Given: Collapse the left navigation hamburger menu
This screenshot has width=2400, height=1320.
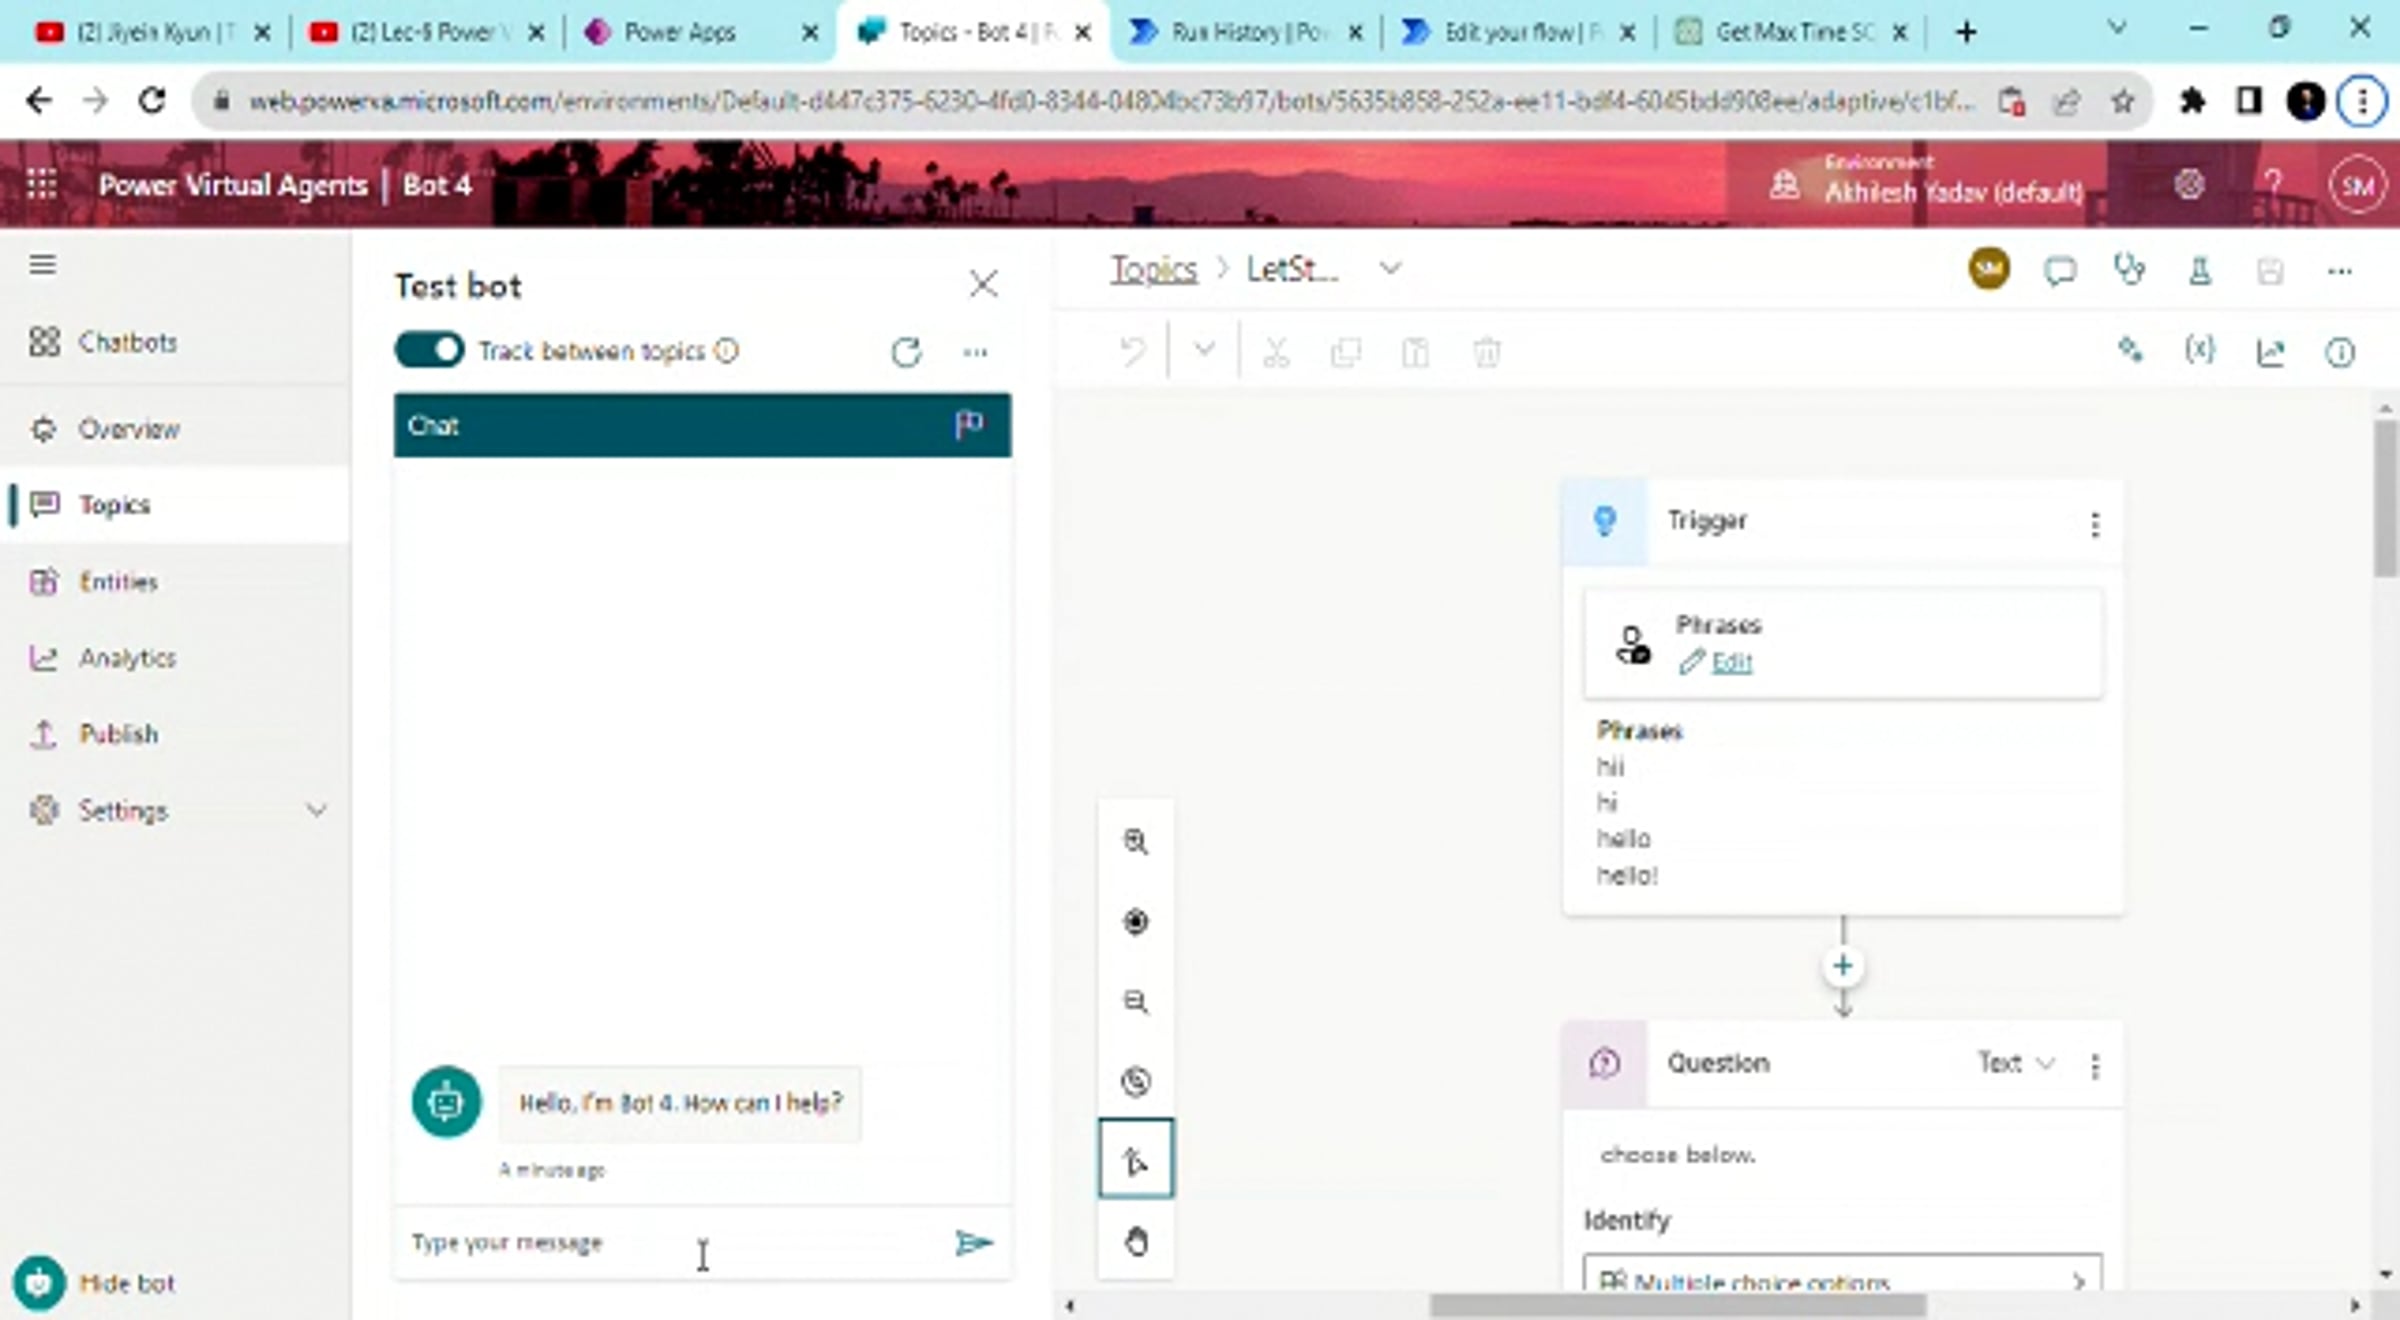Looking at the screenshot, I should [x=42, y=265].
